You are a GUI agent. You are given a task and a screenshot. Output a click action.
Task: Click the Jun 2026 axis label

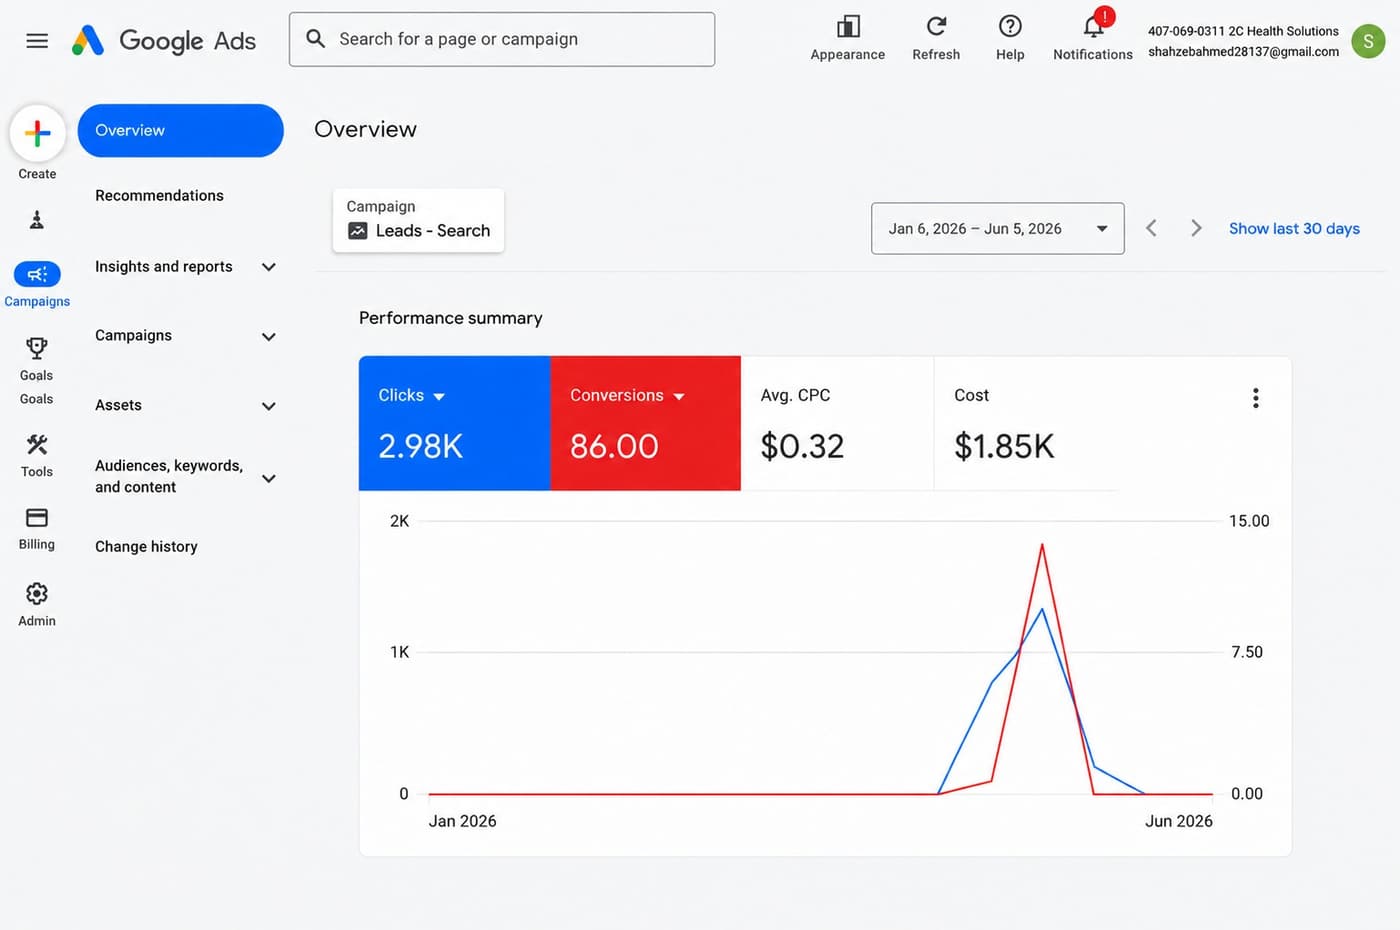coord(1178,821)
